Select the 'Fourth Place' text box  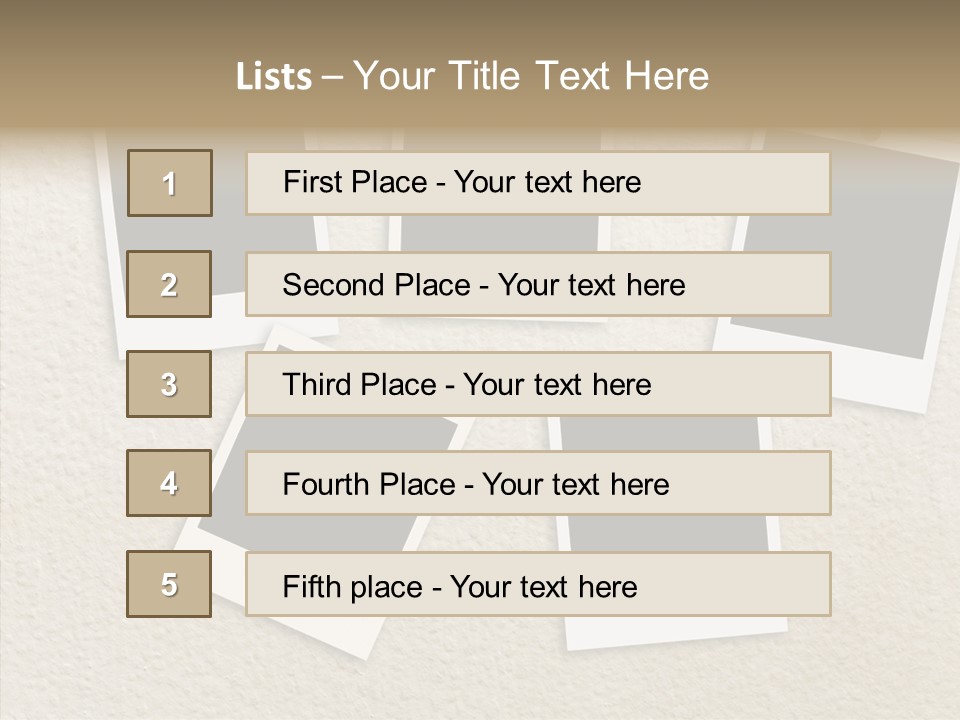point(538,483)
